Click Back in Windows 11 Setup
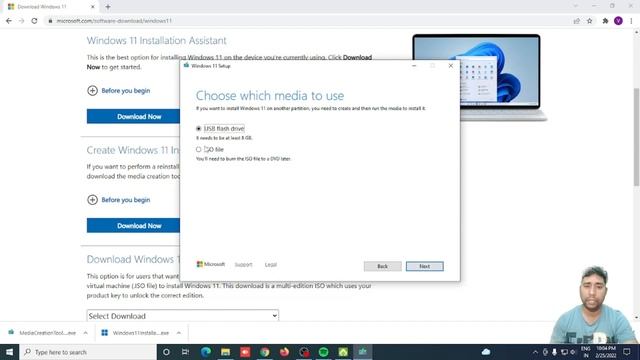The width and height of the screenshot is (640, 360). [x=382, y=266]
